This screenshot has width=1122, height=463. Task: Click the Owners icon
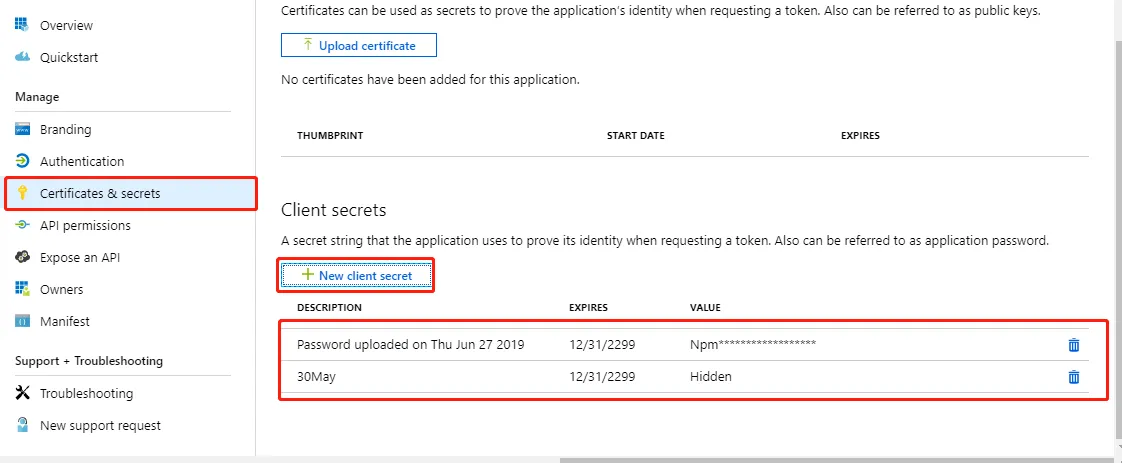22,289
